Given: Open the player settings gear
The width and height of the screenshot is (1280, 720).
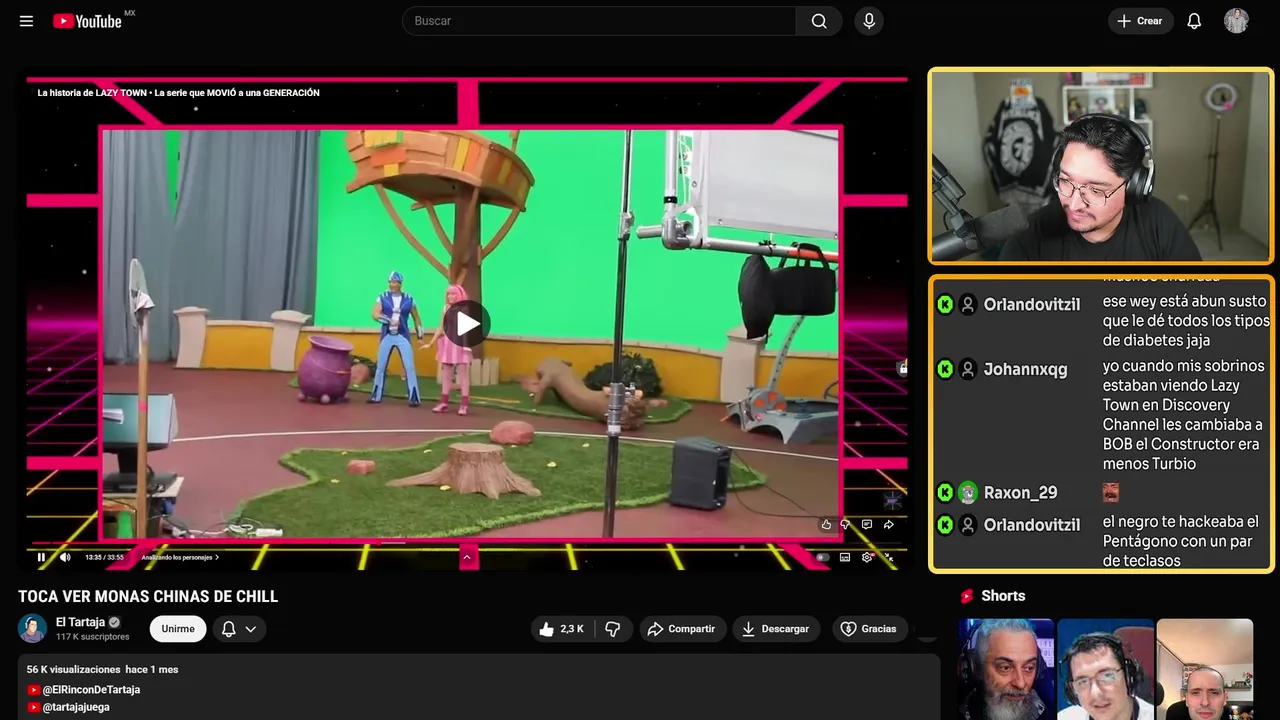Looking at the screenshot, I should pos(867,557).
